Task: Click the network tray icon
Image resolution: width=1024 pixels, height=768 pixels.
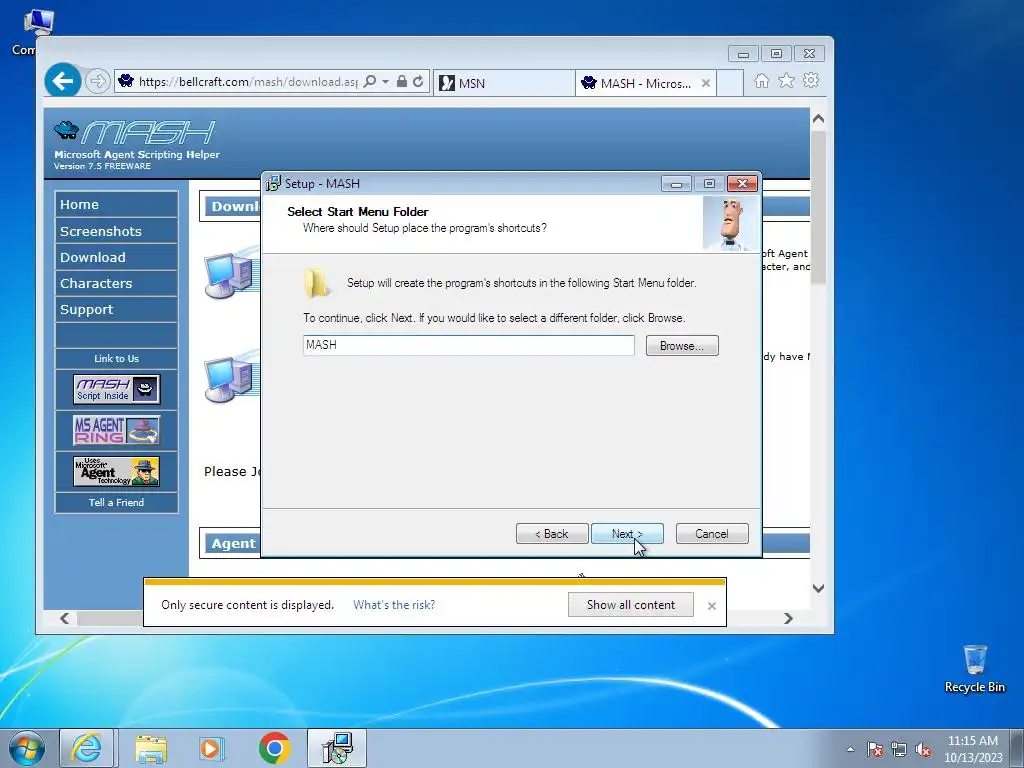Action: (x=899, y=749)
